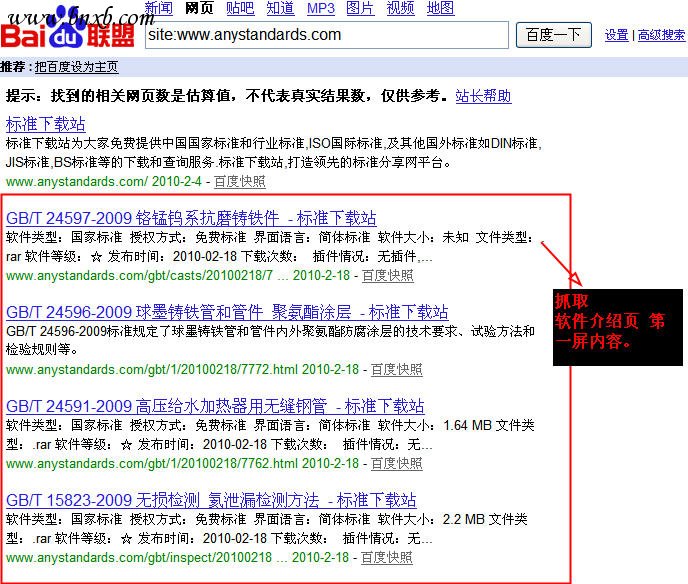This screenshot has width=688, height=584.
Task: Open the 视频 tab
Action: click(400, 8)
